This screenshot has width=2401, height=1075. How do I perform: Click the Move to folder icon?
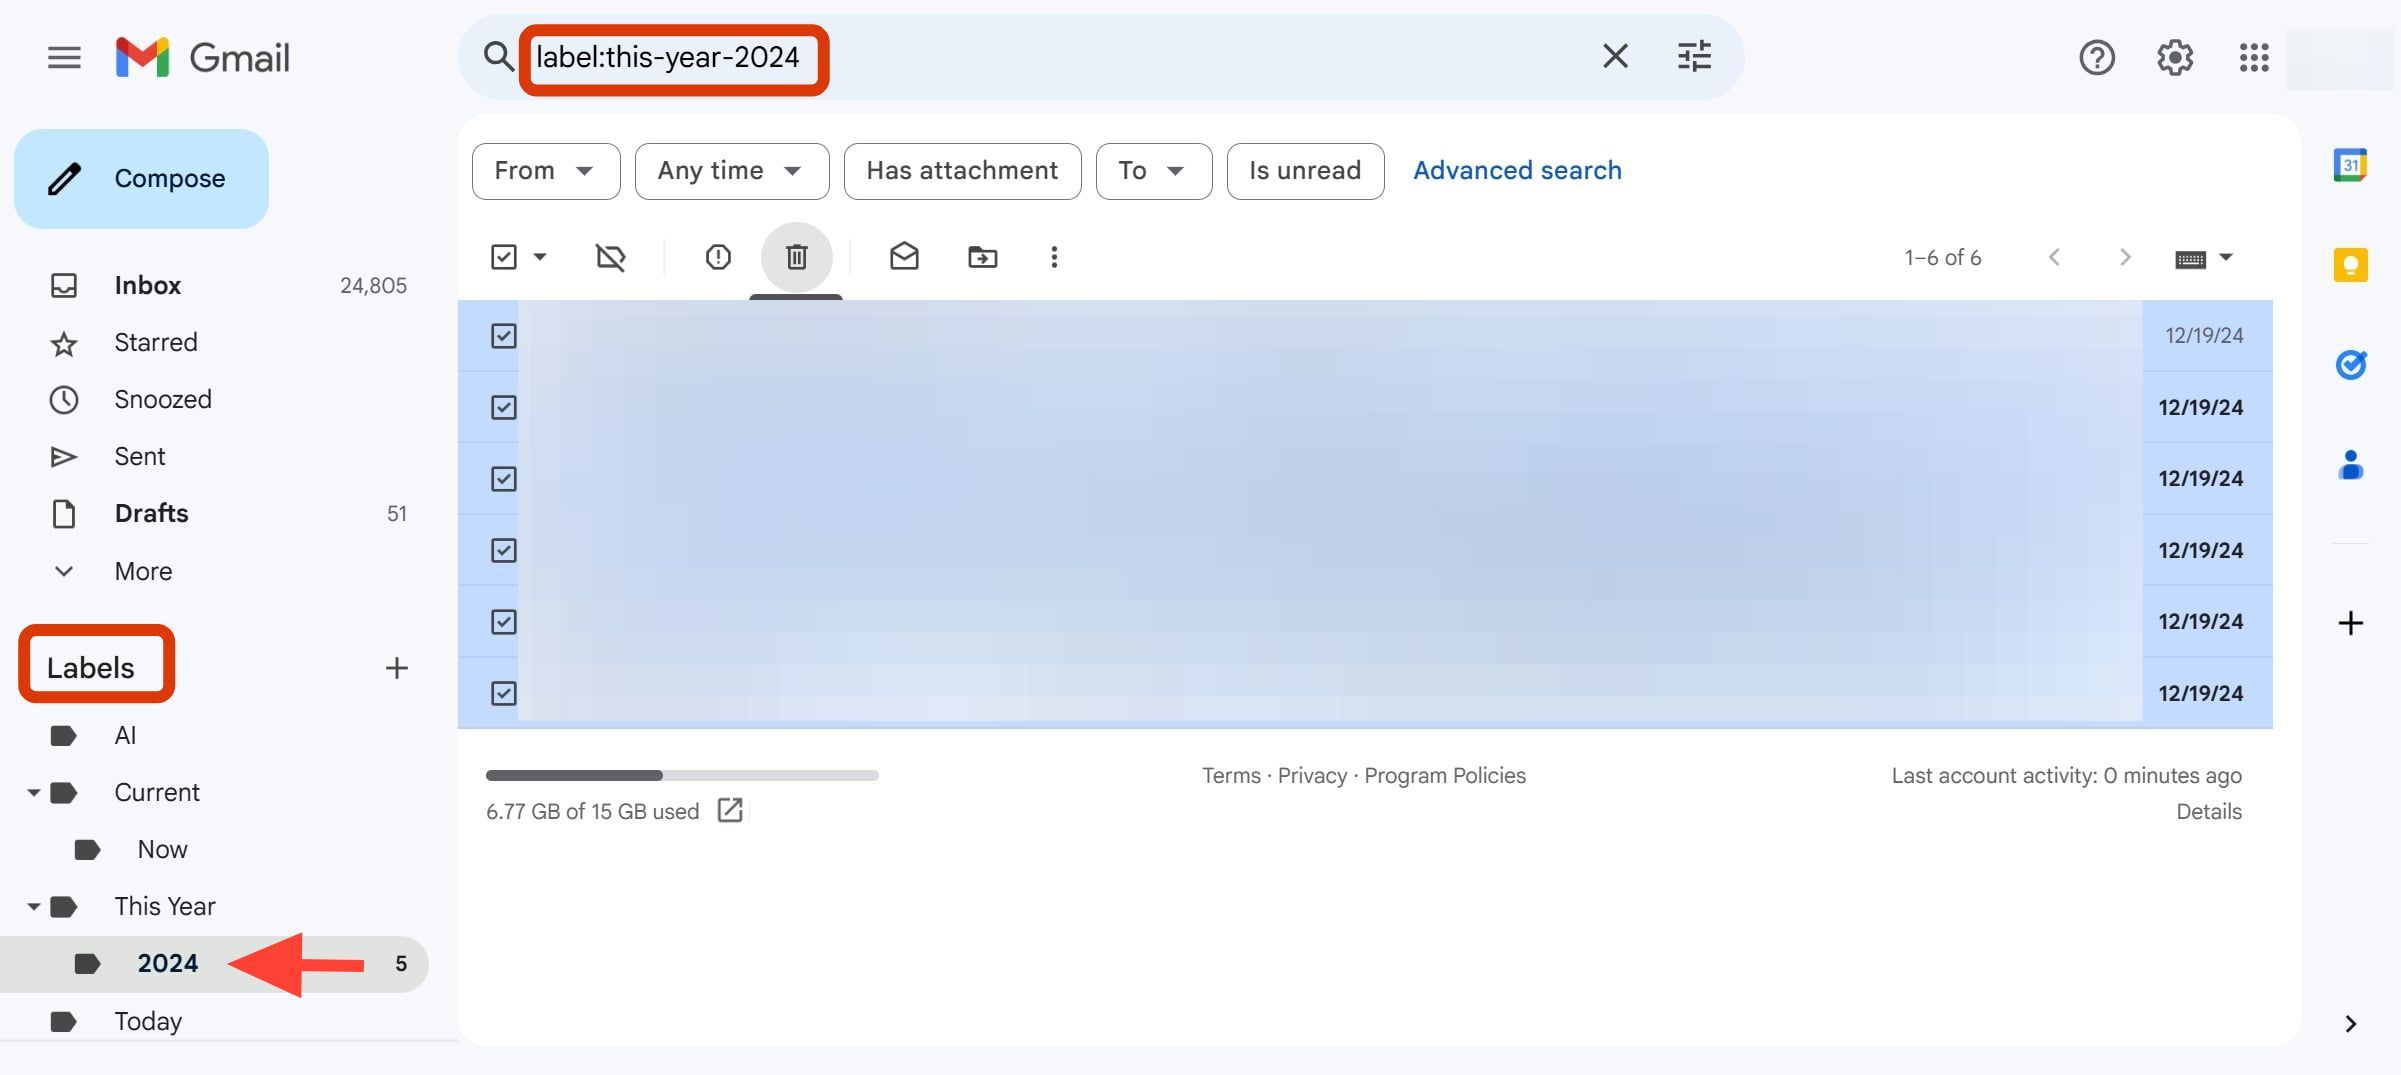coord(982,258)
